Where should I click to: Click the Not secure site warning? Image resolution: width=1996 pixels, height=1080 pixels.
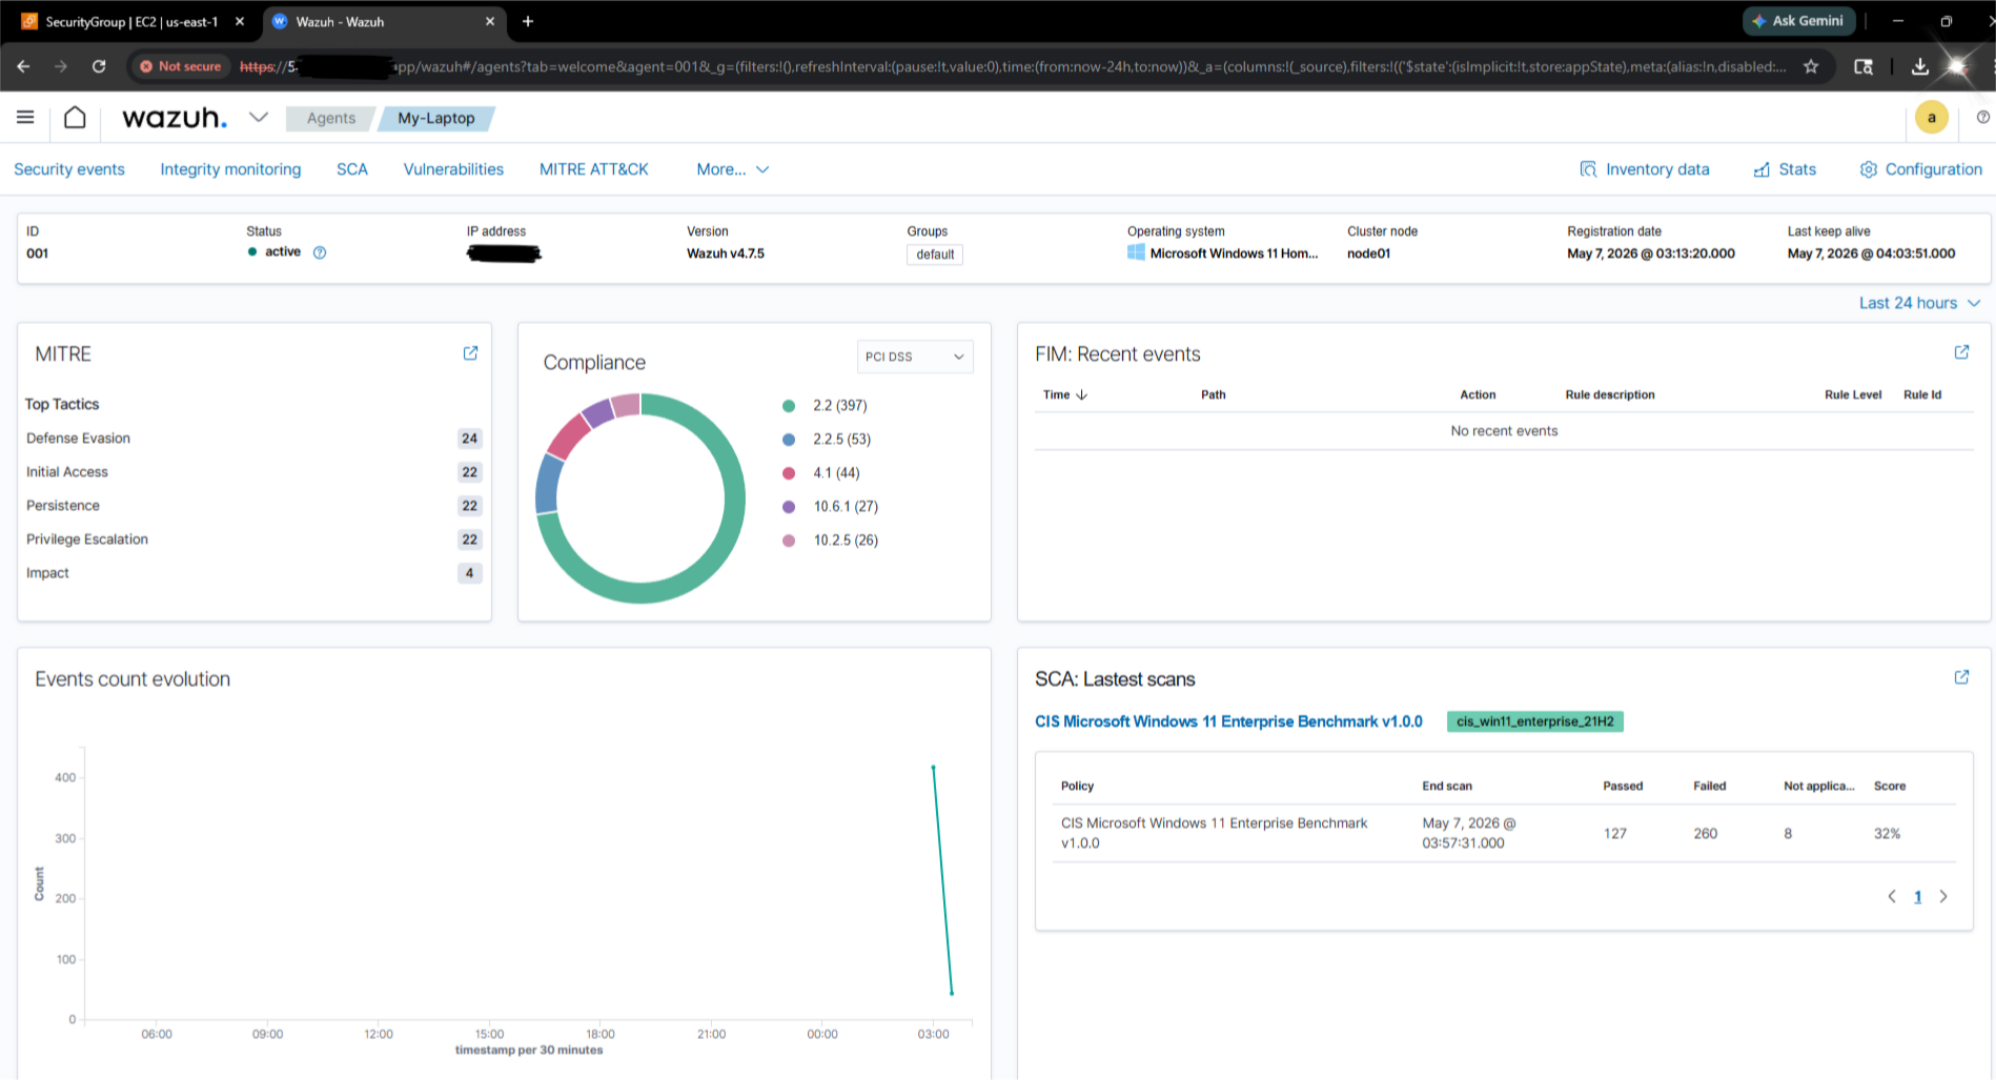coord(180,66)
